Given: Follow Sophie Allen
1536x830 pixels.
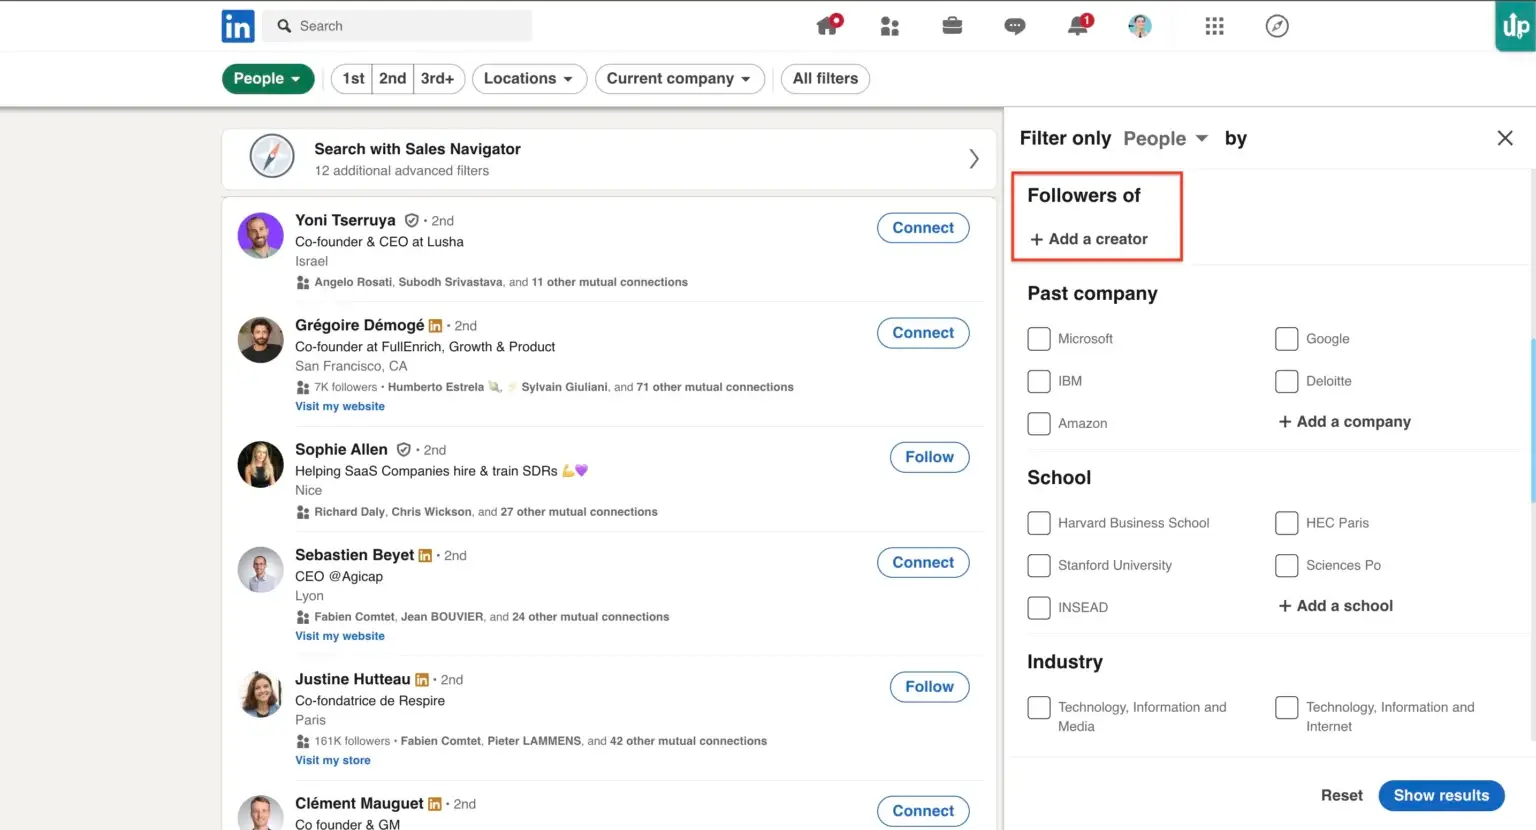Looking at the screenshot, I should (929, 457).
